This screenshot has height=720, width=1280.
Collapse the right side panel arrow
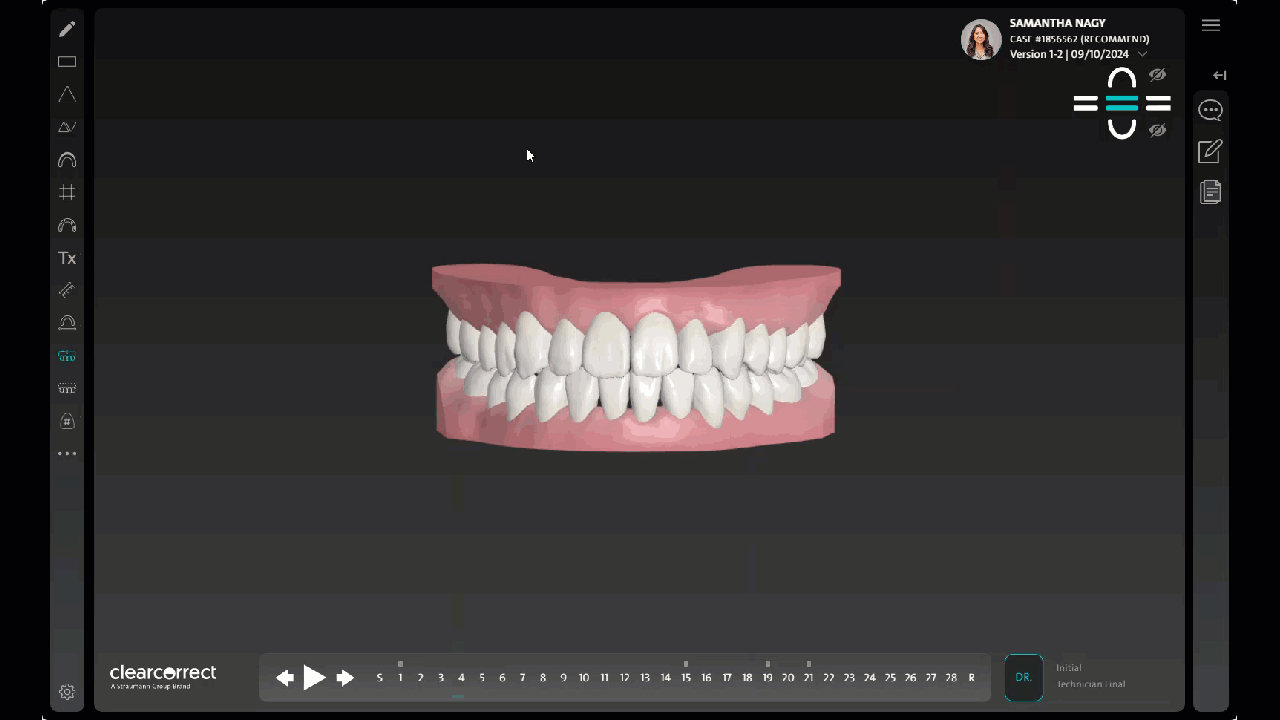coord(1219,75)
